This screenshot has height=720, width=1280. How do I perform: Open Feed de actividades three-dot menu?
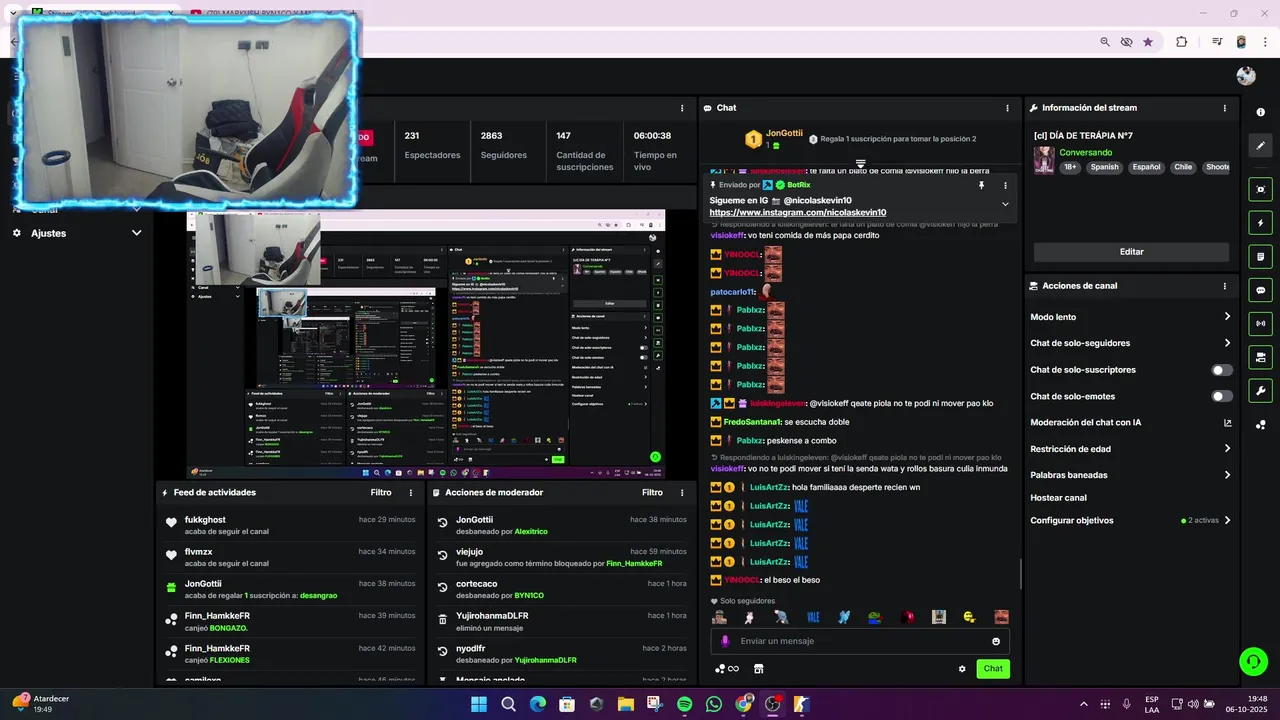click(x=411, y=493)
